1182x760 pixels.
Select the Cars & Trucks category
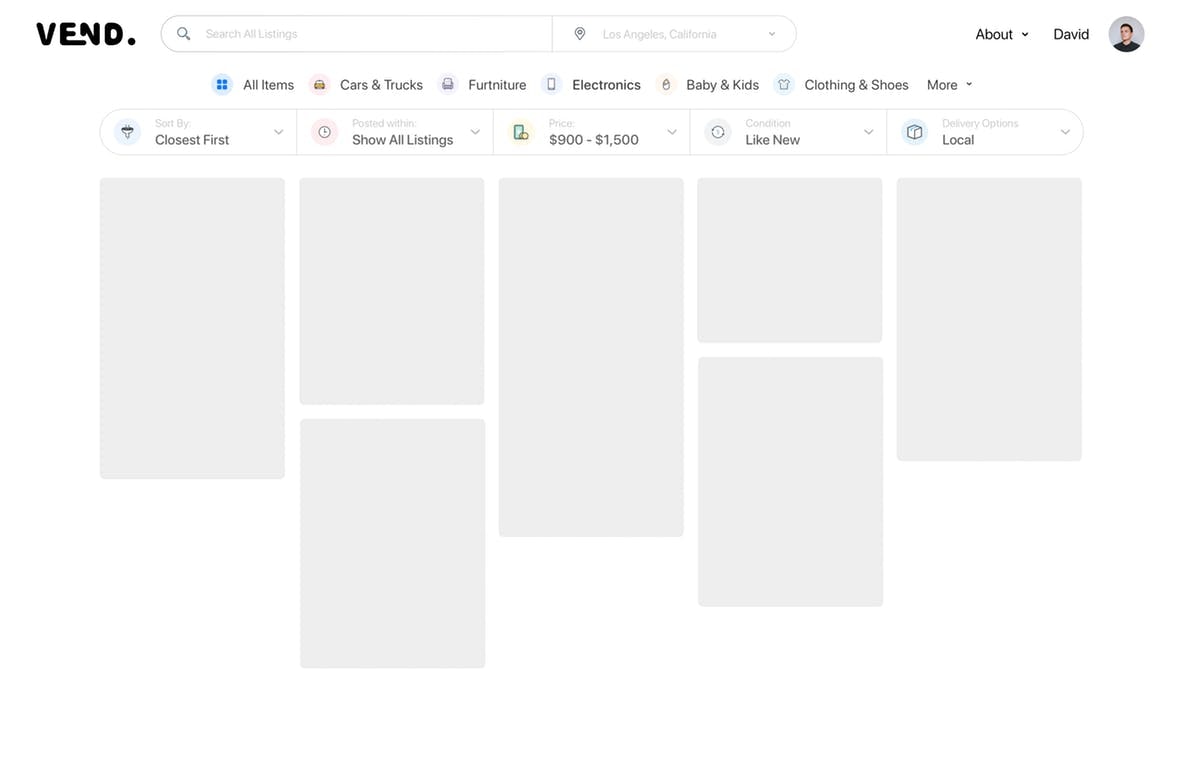coord(366,84)
